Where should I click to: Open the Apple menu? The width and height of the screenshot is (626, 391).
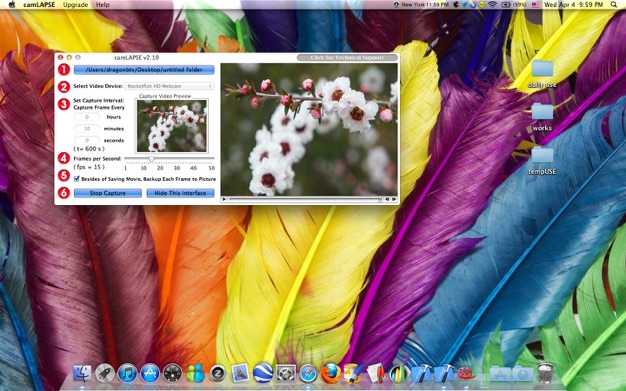click(x=12, y=5)
